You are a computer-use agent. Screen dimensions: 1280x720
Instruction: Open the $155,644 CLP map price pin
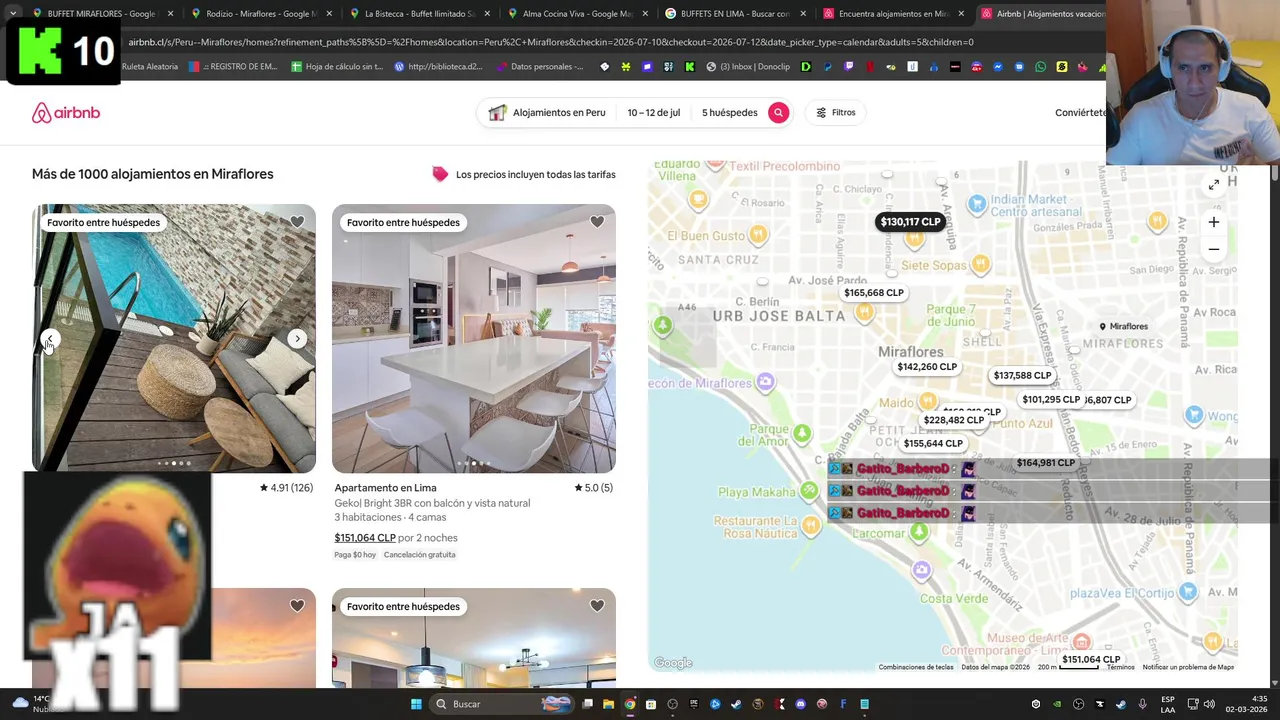click(933, 444)
